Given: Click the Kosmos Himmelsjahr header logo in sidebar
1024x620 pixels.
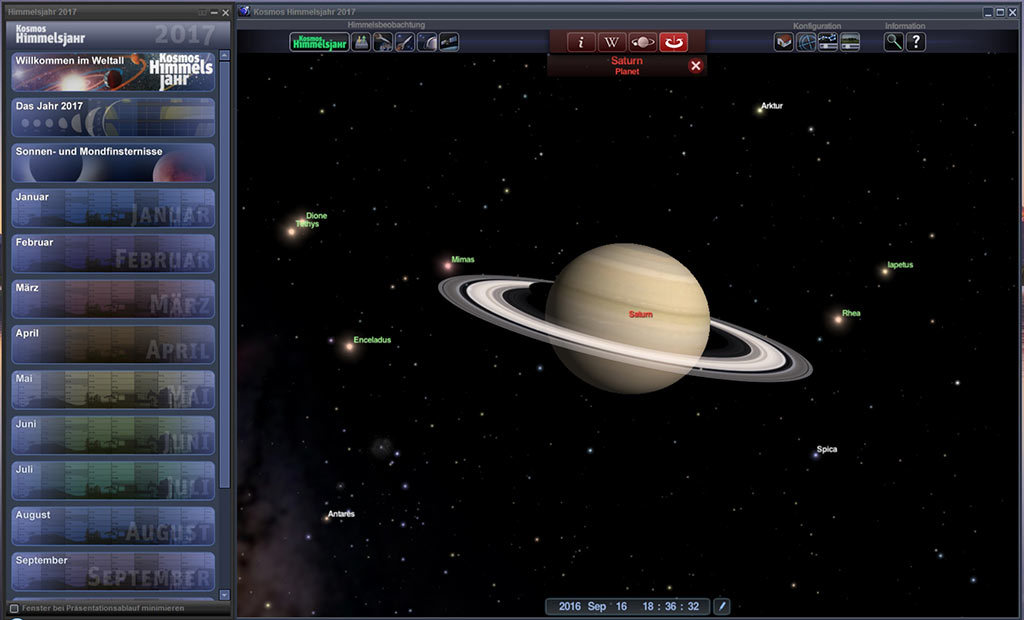Looking at the screenshot, I should 50,35.
